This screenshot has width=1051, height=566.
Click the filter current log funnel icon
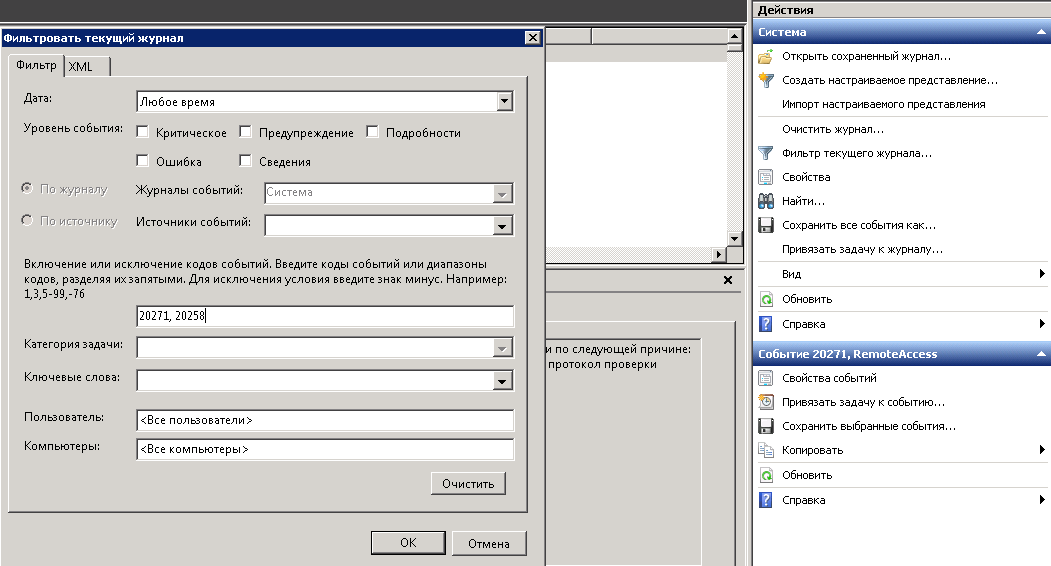click(766, 154)
